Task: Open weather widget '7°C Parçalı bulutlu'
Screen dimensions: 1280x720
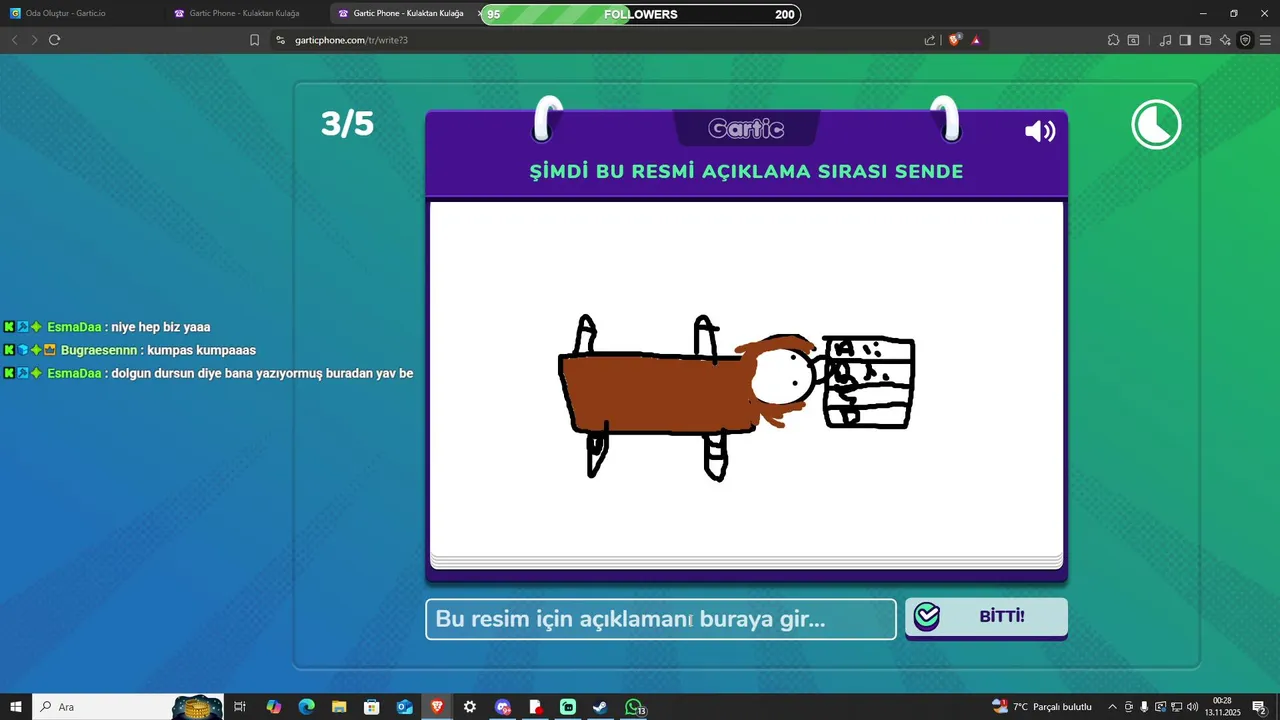Action: 1041,707
